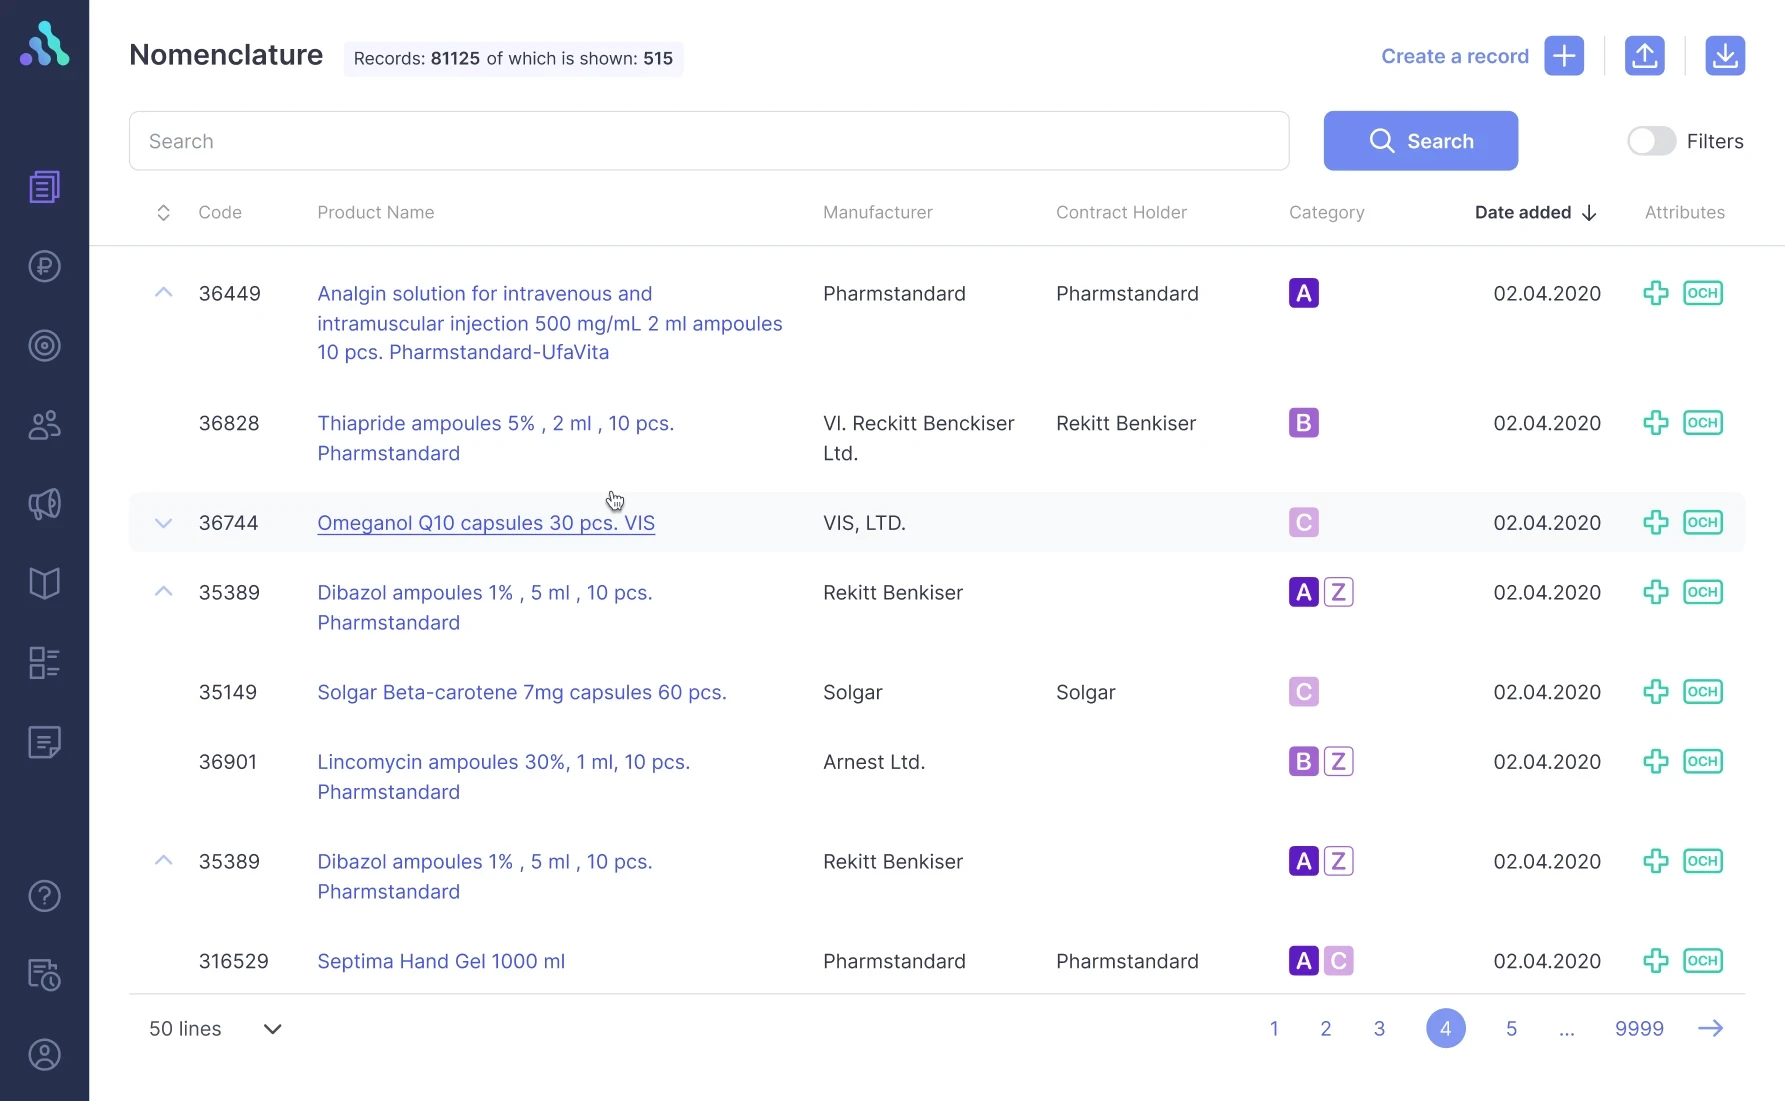Click the Create a record plus button
This screenshot has height=1101, width=1785.
[1564, 56]
